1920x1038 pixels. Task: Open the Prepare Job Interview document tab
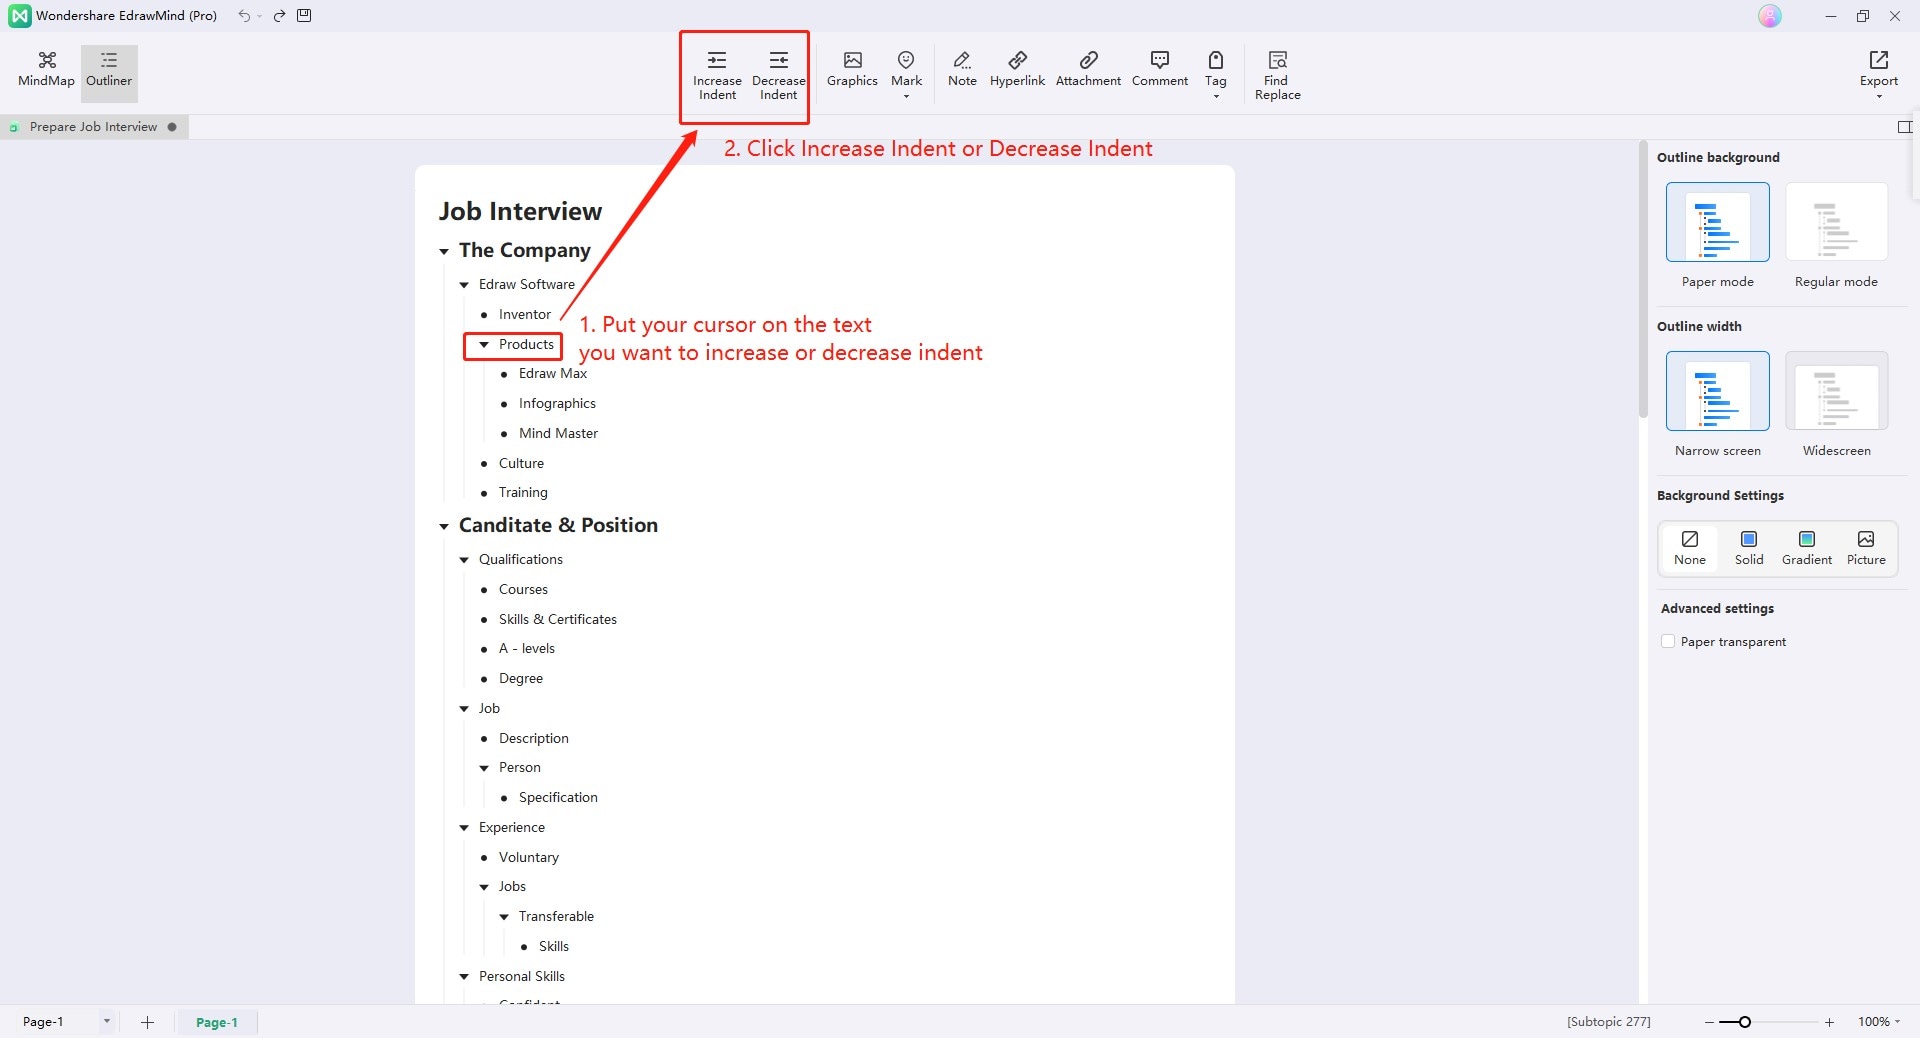coord(94,127)
